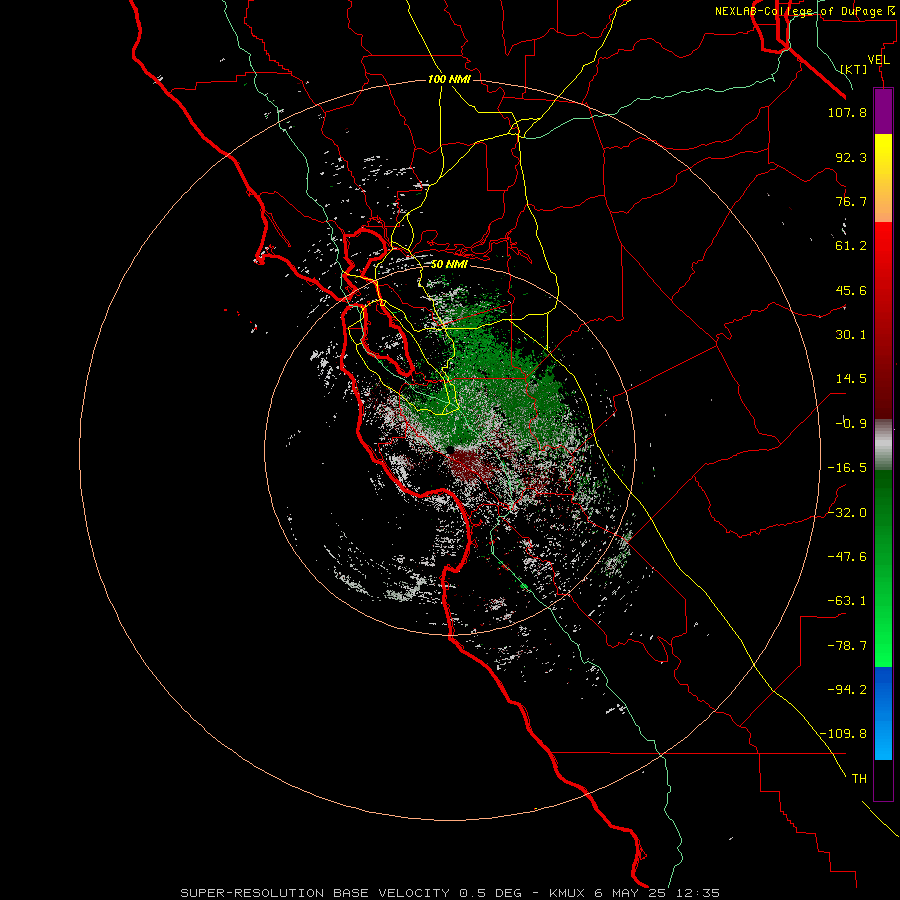The height and width of the screenshot is (900, 900).
Task: Click the gray near-zero segment of color bar
Action: pos(883,445)
